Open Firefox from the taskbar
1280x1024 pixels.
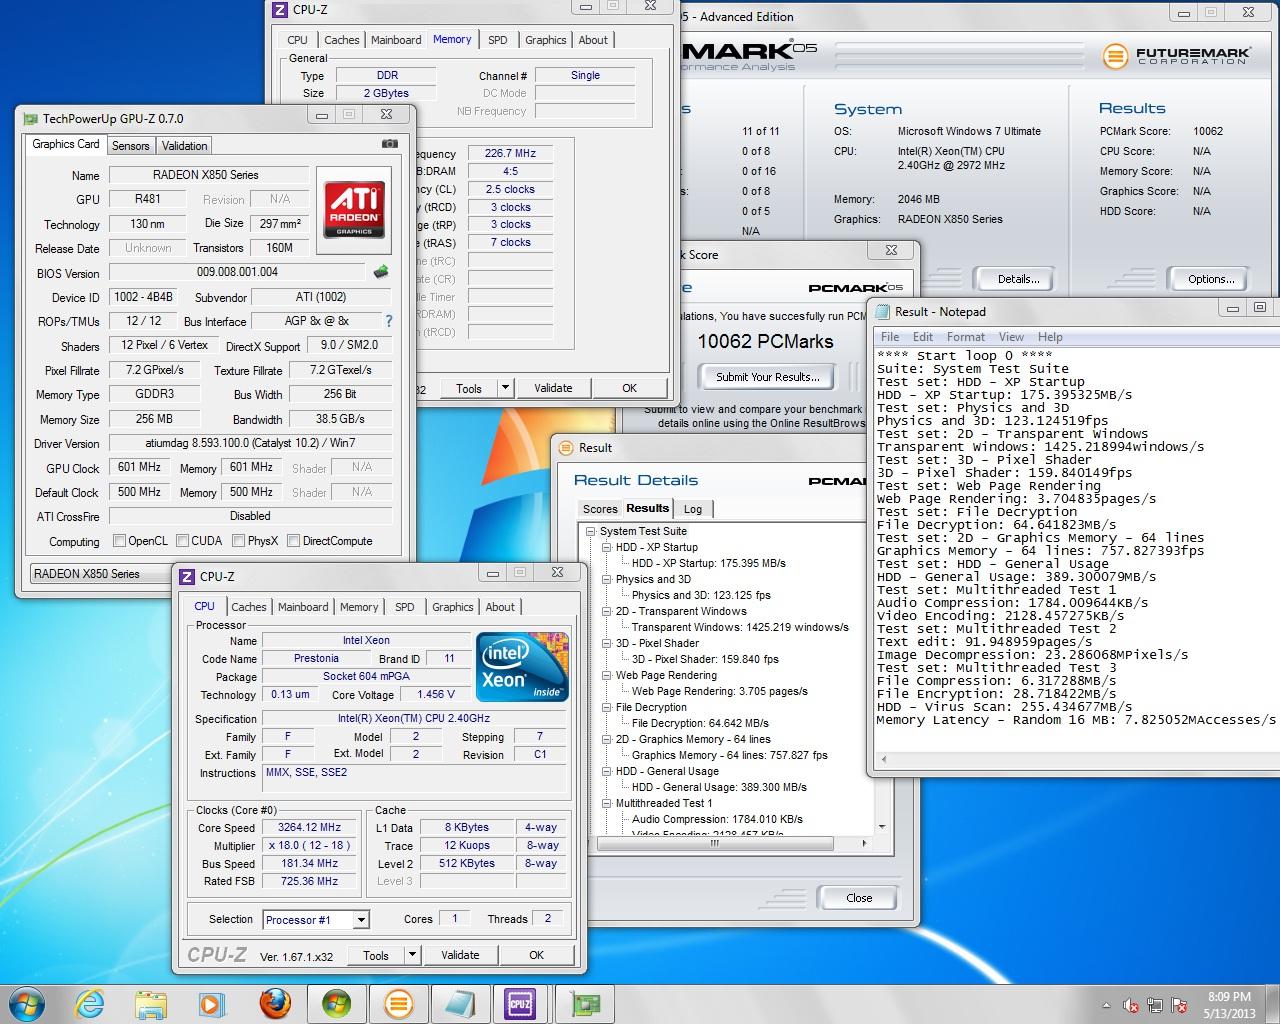[x=275, y=1003]
